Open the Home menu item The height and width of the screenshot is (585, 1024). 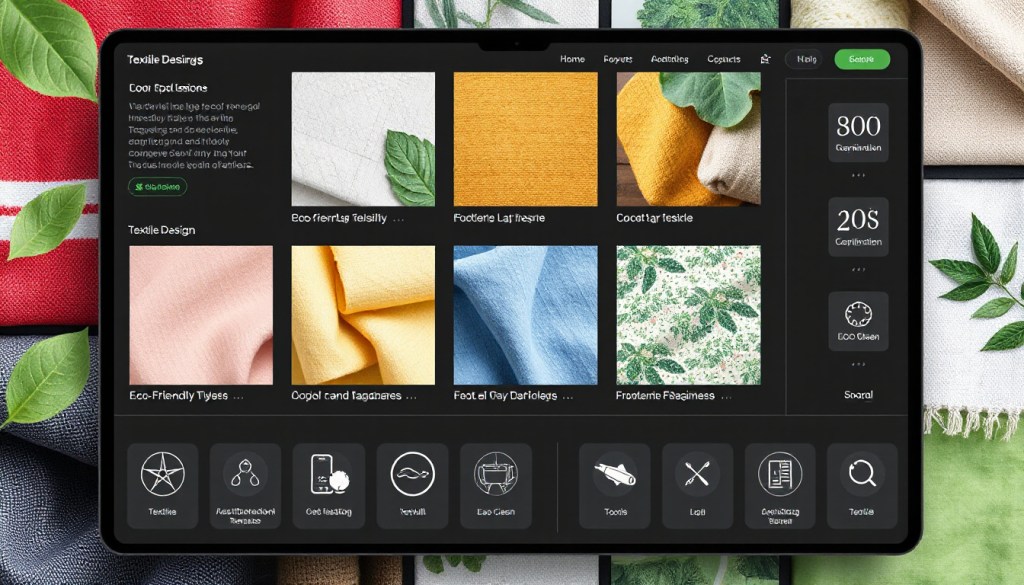tap(571, 59)
